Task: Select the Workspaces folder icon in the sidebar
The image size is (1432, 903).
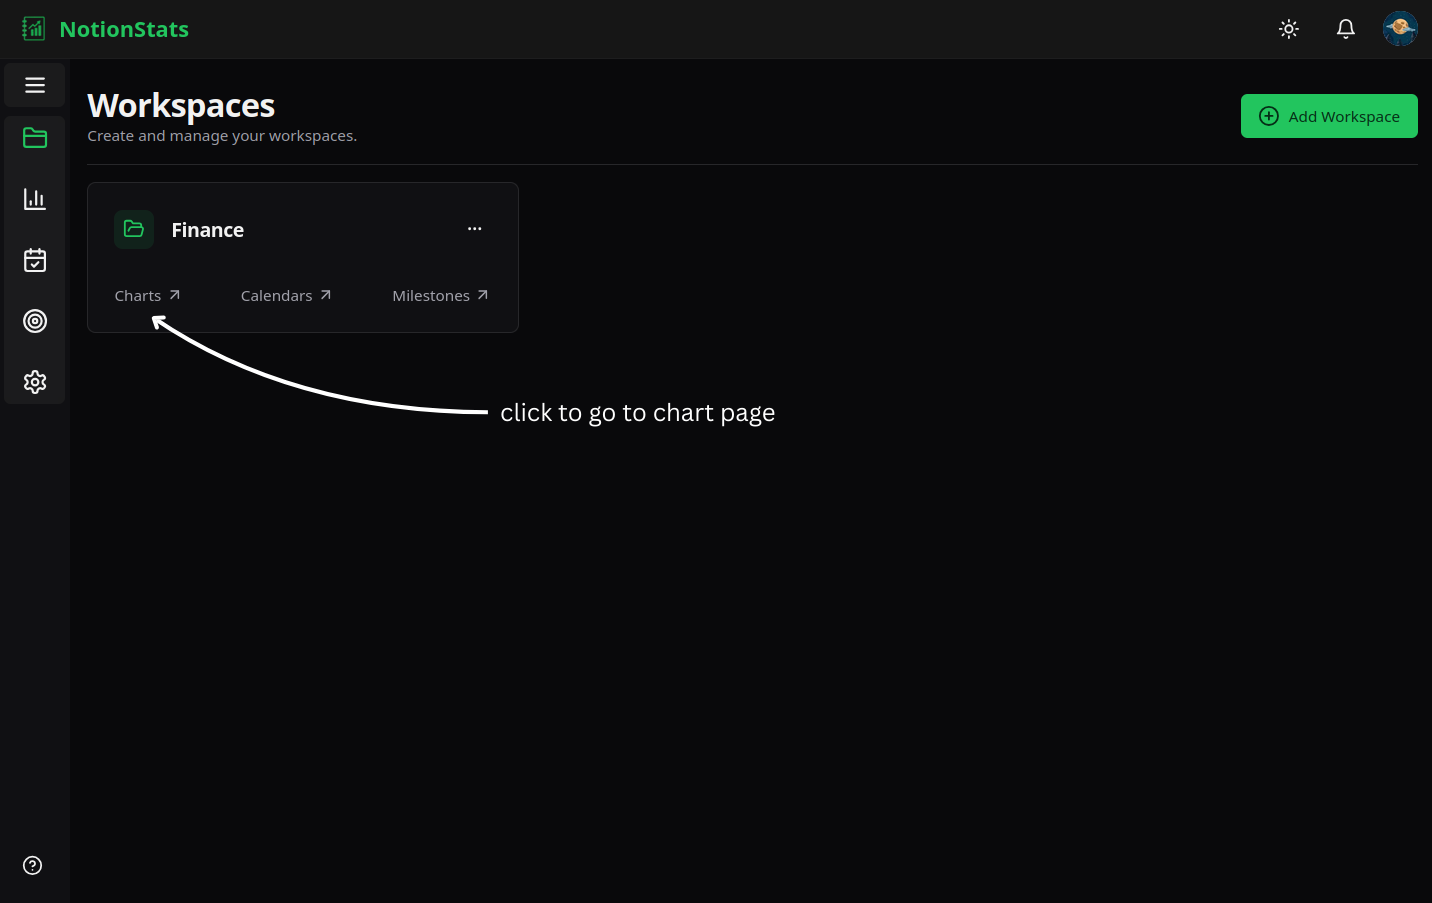Action: pyautogui.click(x=35, y=138)
